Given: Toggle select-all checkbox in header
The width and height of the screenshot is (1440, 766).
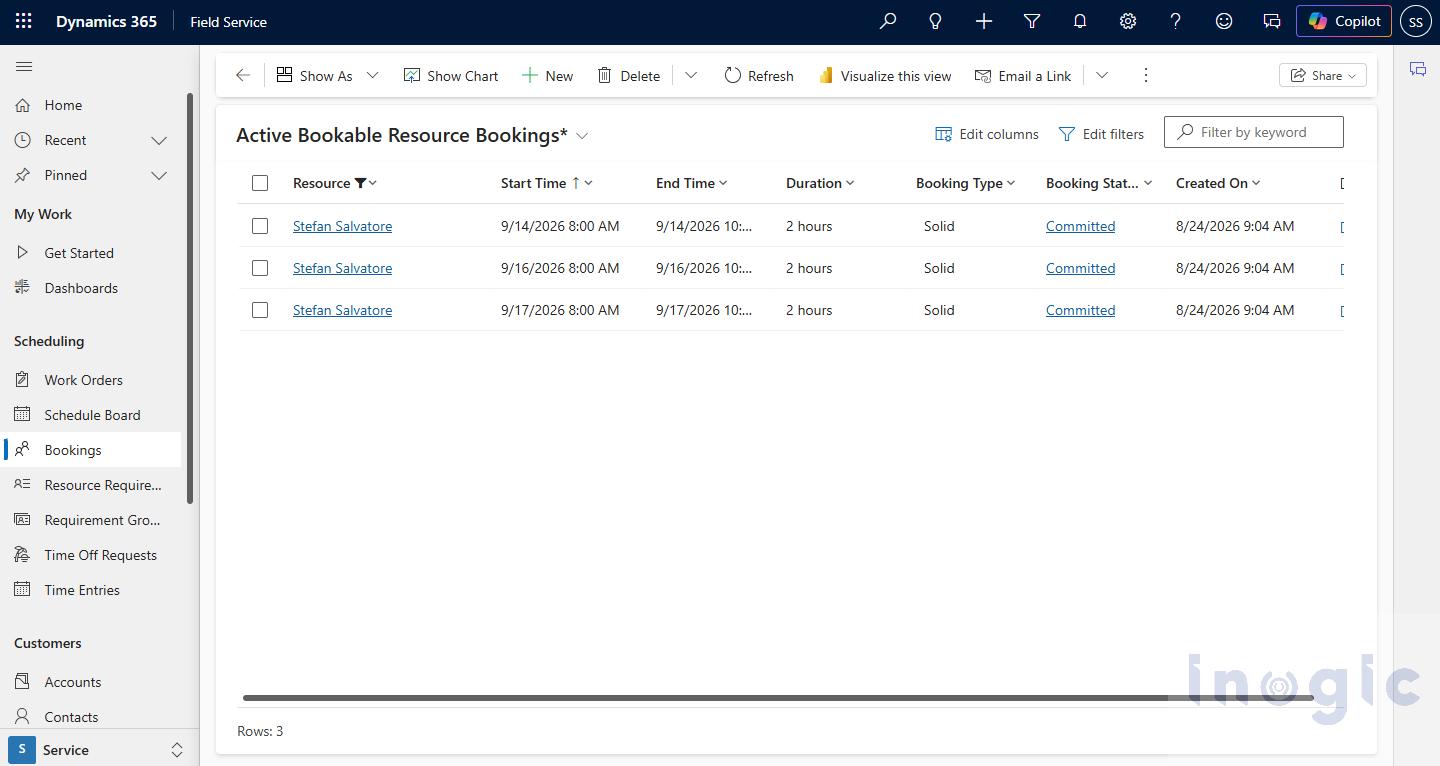Looking at the screenshot, I should click(260, 183).
